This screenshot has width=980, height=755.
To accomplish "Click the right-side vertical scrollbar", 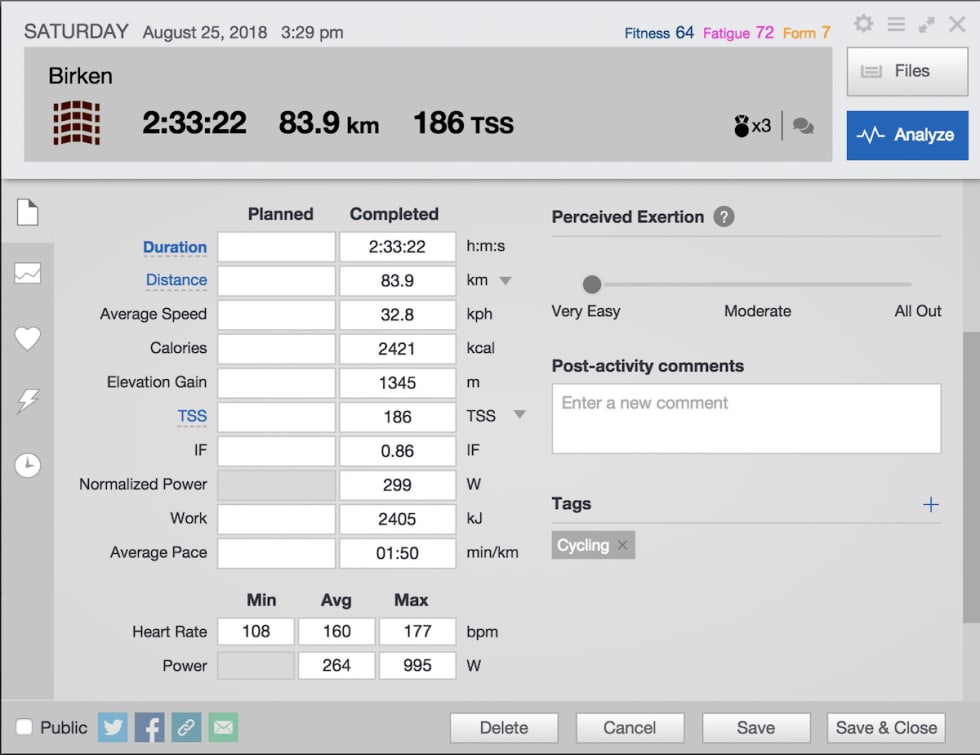I will 971,478.
